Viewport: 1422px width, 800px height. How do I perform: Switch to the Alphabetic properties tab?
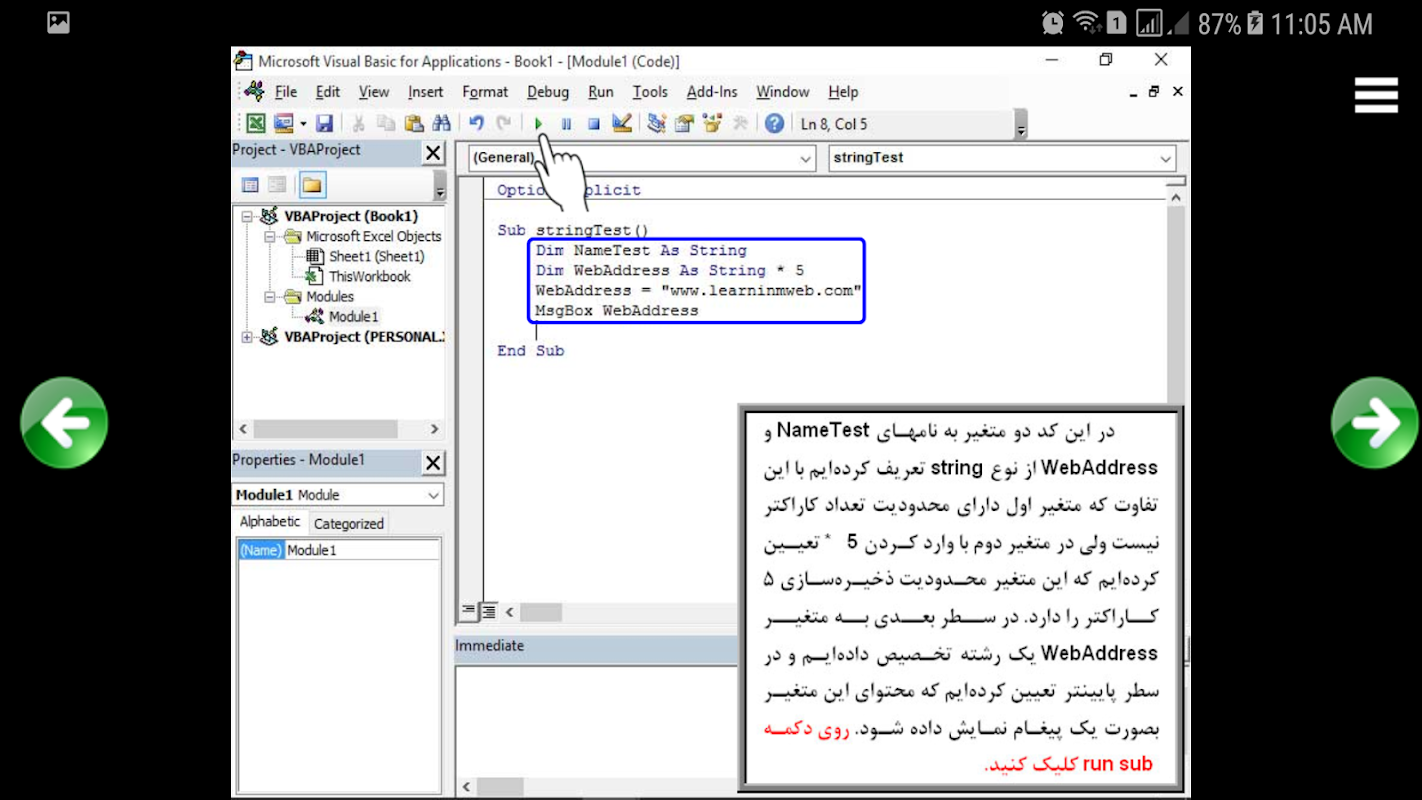click(270, 522)
